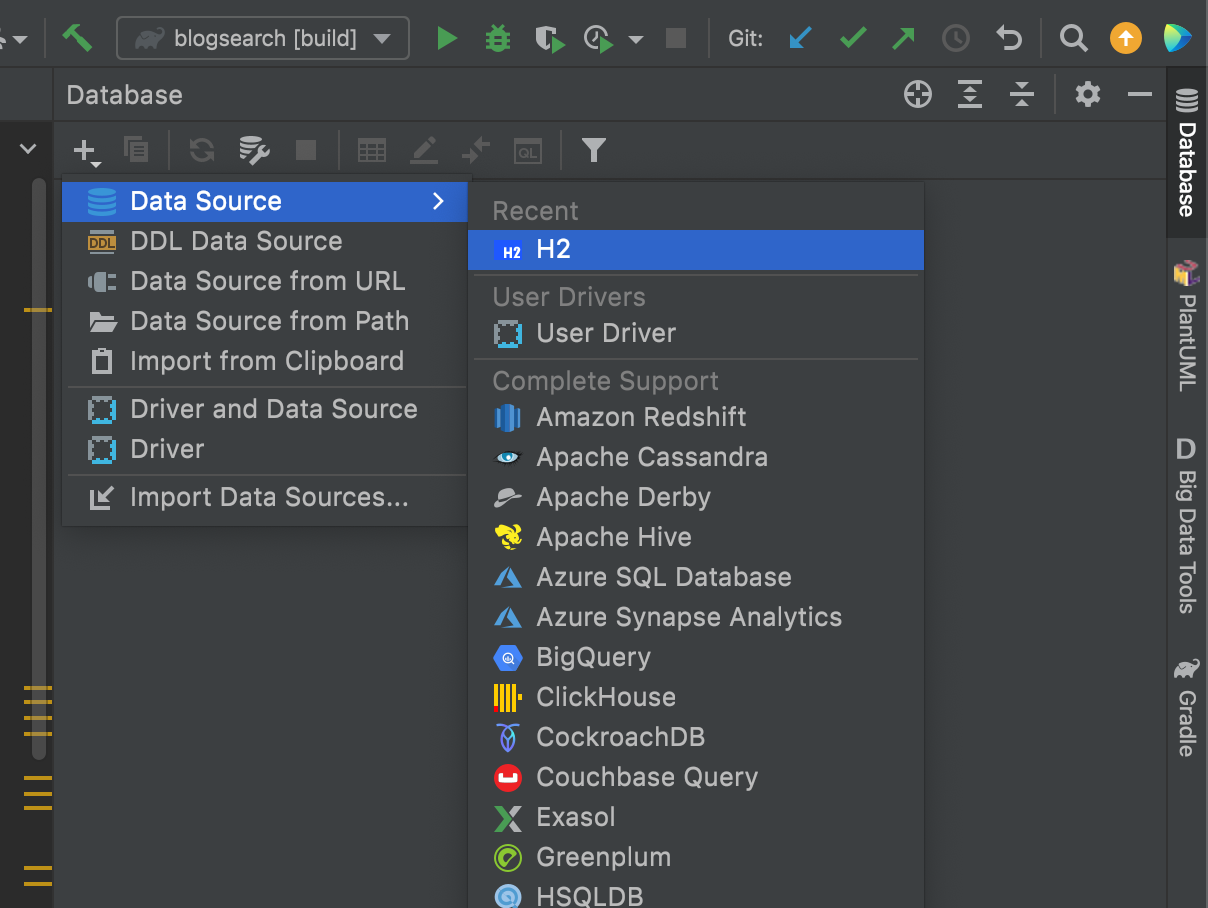This screenshot has height=908, width=1208.
Task: Click the table editor grid icon
Action: coord(372,151)
